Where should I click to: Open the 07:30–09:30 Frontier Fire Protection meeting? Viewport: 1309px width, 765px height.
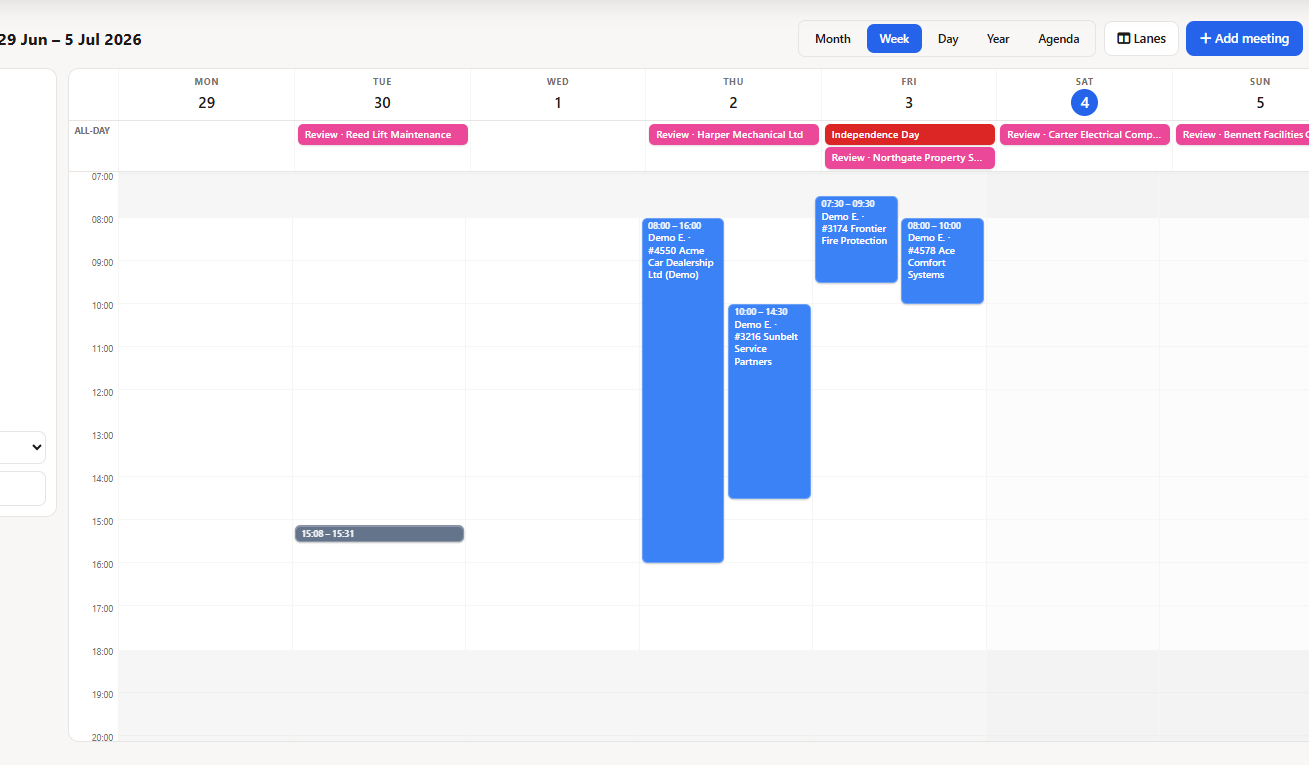(856, 239)
